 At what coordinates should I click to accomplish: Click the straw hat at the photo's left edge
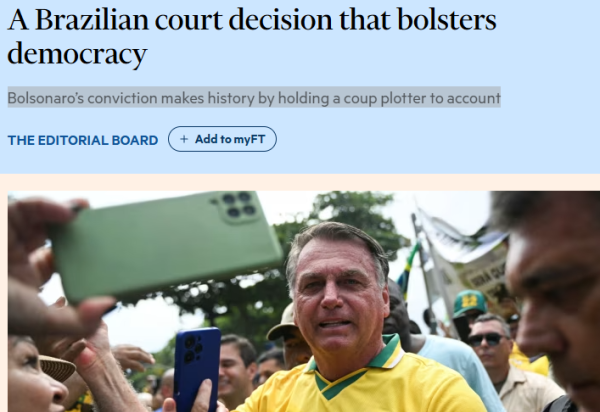[x=55, y=368]
